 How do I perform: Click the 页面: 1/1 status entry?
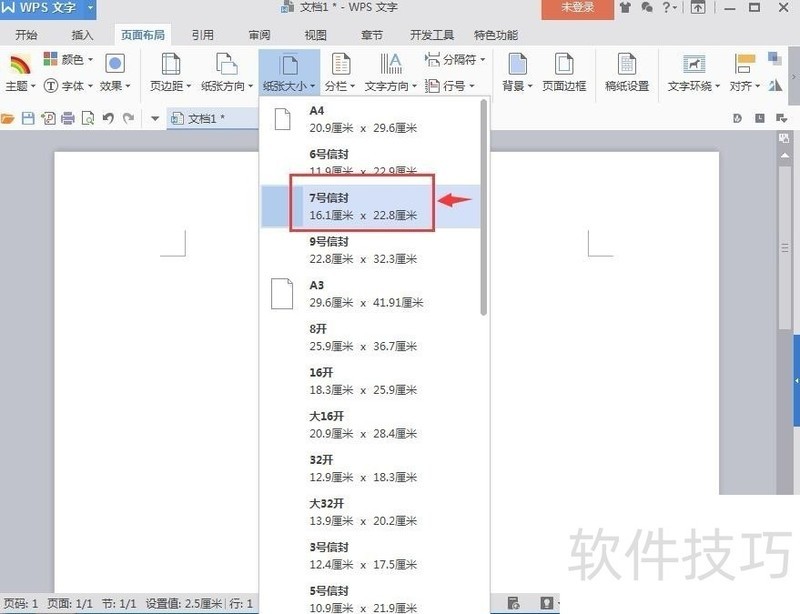tap(70, 604)
